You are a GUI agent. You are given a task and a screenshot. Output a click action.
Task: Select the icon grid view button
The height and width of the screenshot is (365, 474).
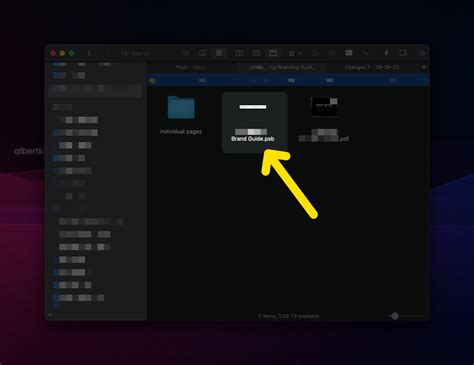[219, 53]
